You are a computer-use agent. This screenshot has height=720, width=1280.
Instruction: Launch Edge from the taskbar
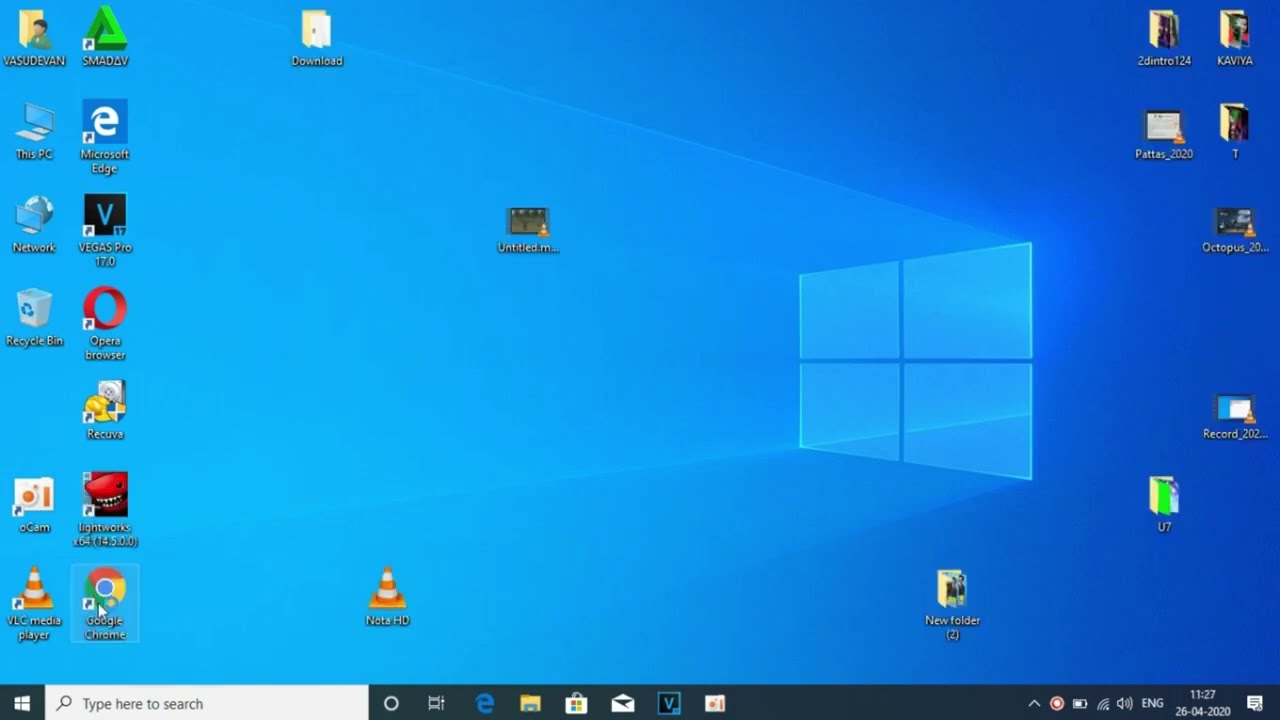click(485, 703)
